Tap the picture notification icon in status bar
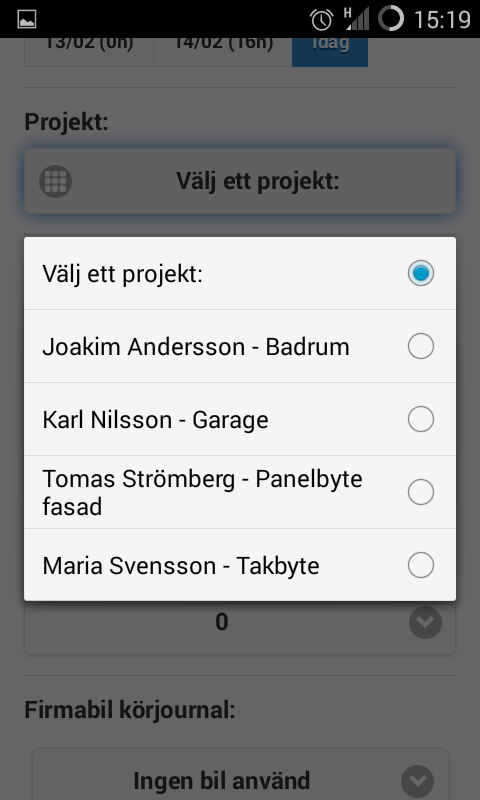 tap(27, 19)
